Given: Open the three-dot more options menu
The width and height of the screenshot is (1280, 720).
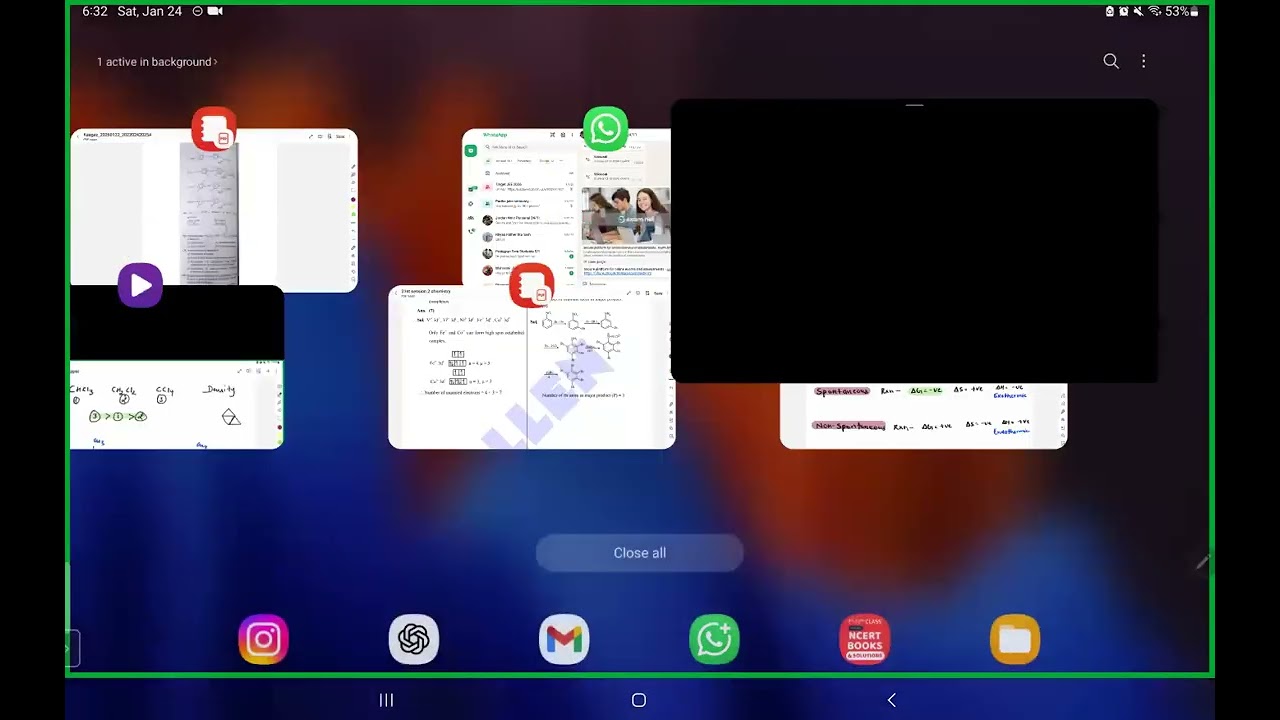Looking at the screenshot, I should pos(1144,61).
